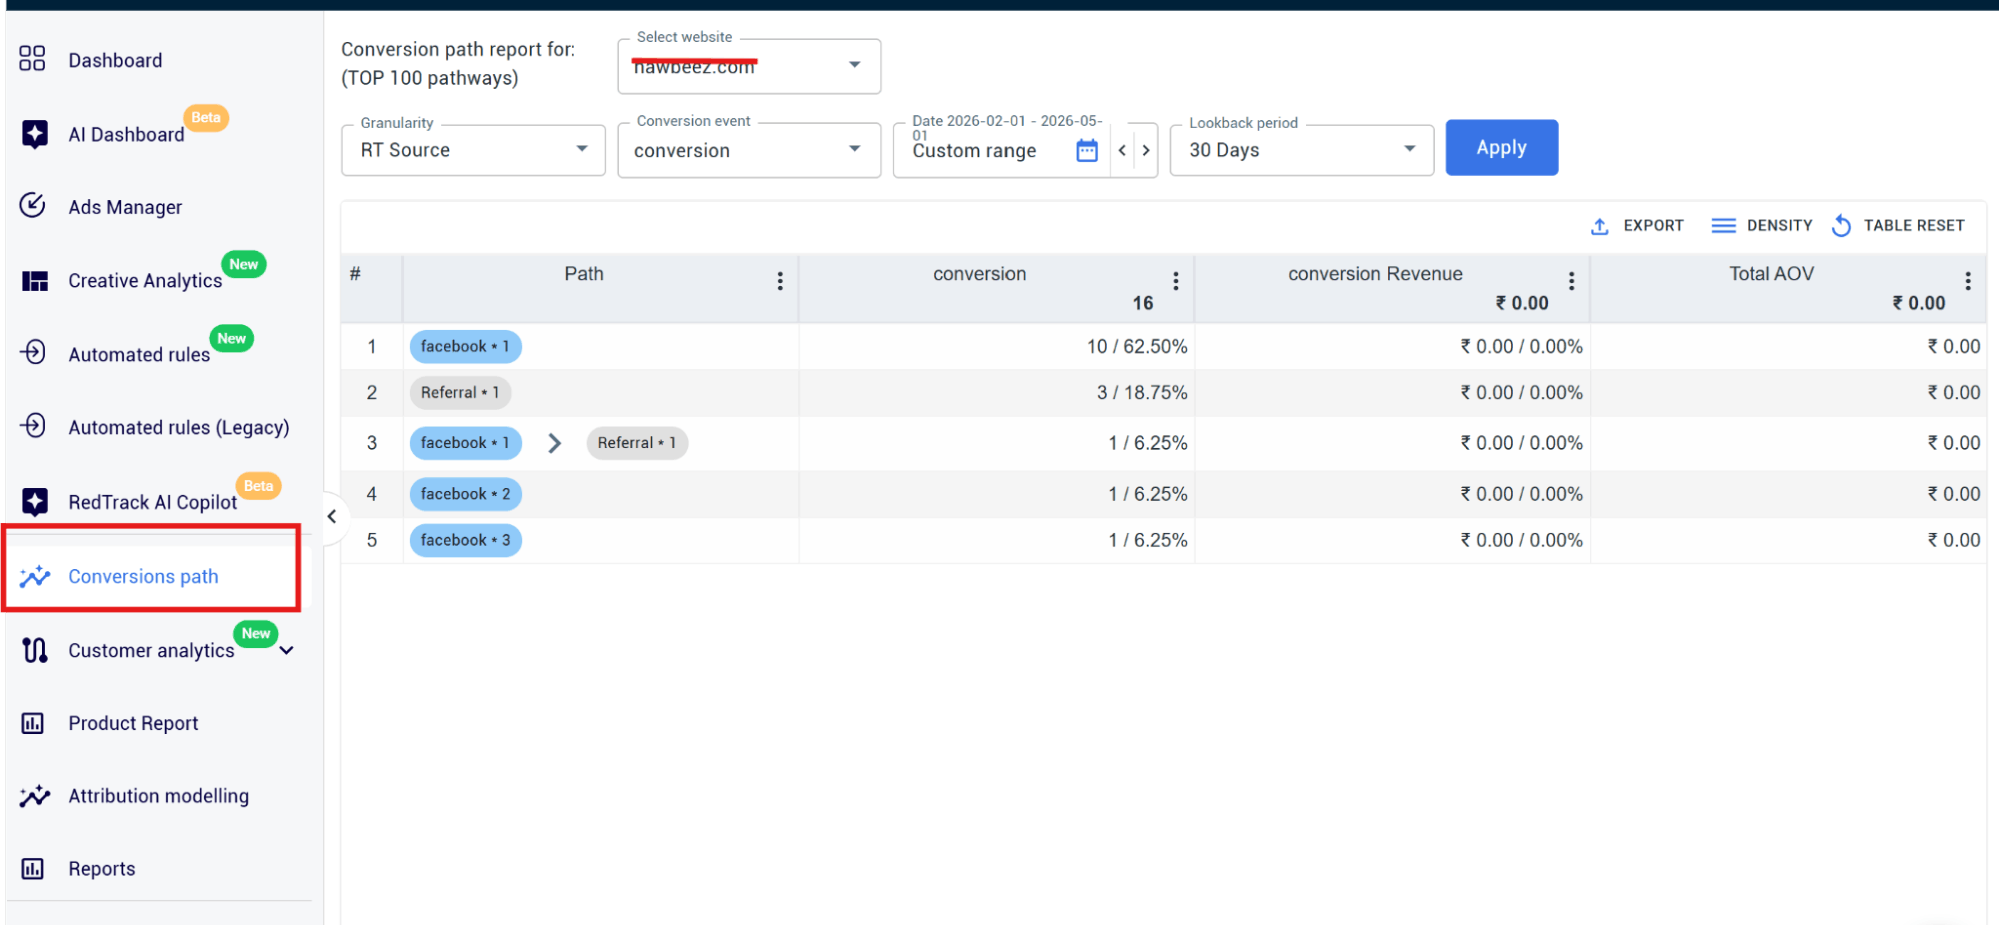Open the Lookback period dropdown
The image size is (1999, 926).
(x=1301, y=150)
